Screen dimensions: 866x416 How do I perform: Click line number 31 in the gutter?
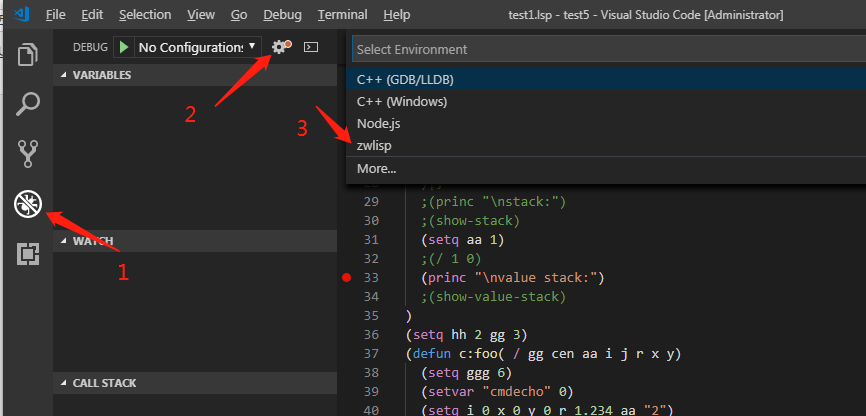[x=371, y=240]
